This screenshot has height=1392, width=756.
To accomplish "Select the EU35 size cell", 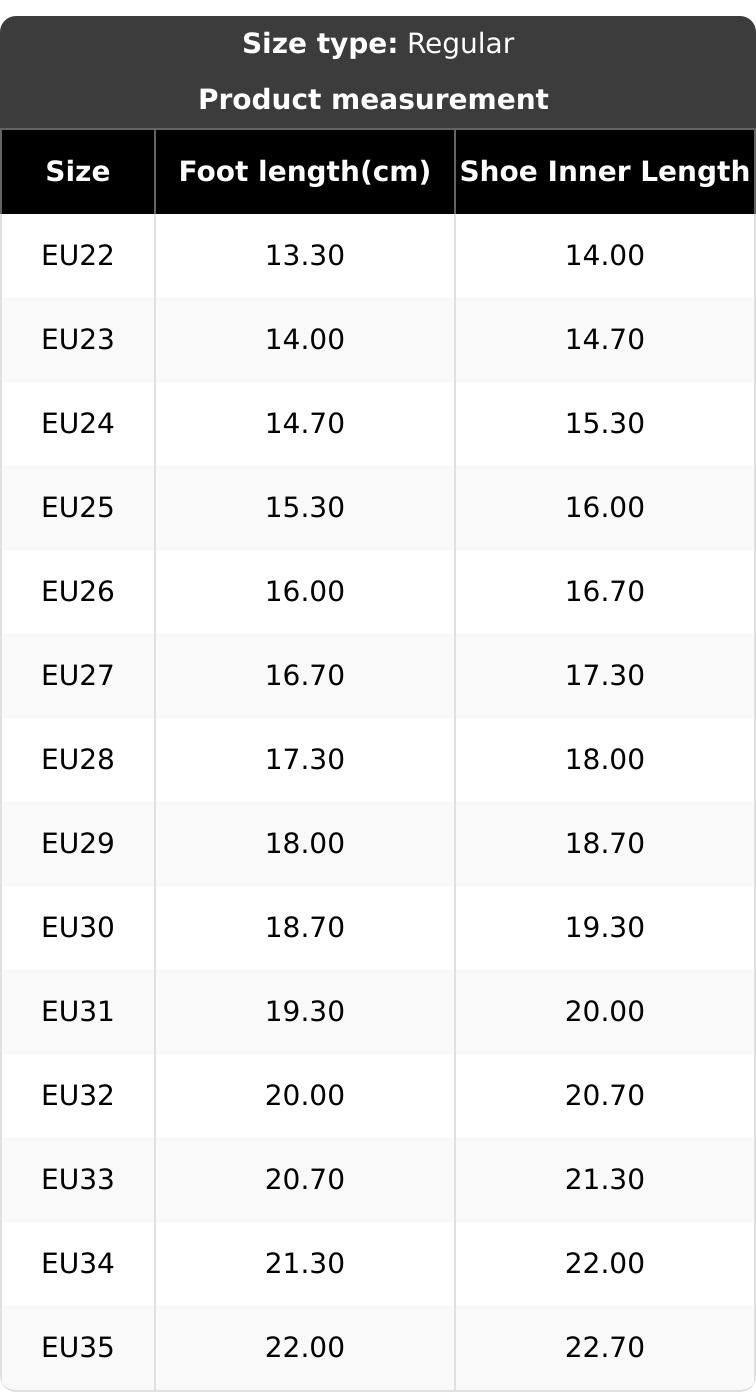I will click(78, 1348).
